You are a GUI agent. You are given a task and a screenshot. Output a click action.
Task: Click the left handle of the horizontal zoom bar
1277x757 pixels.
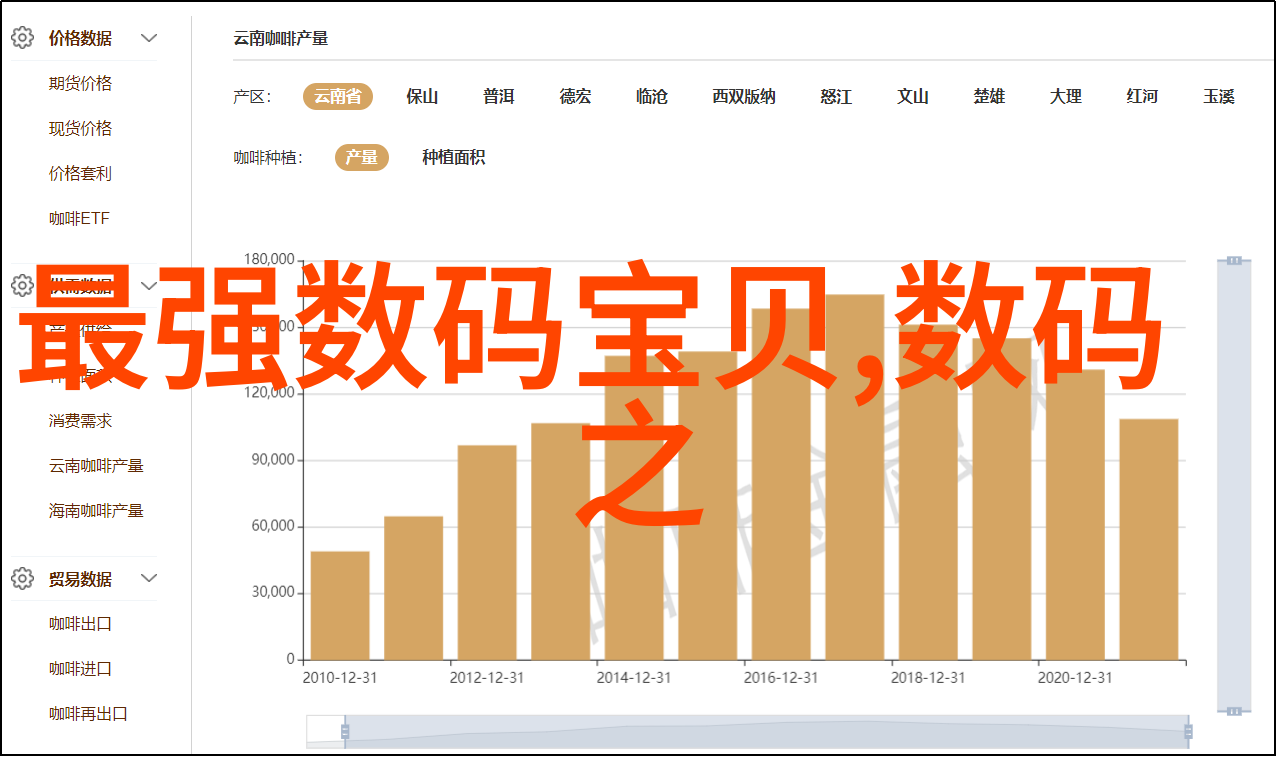[345, 732]
